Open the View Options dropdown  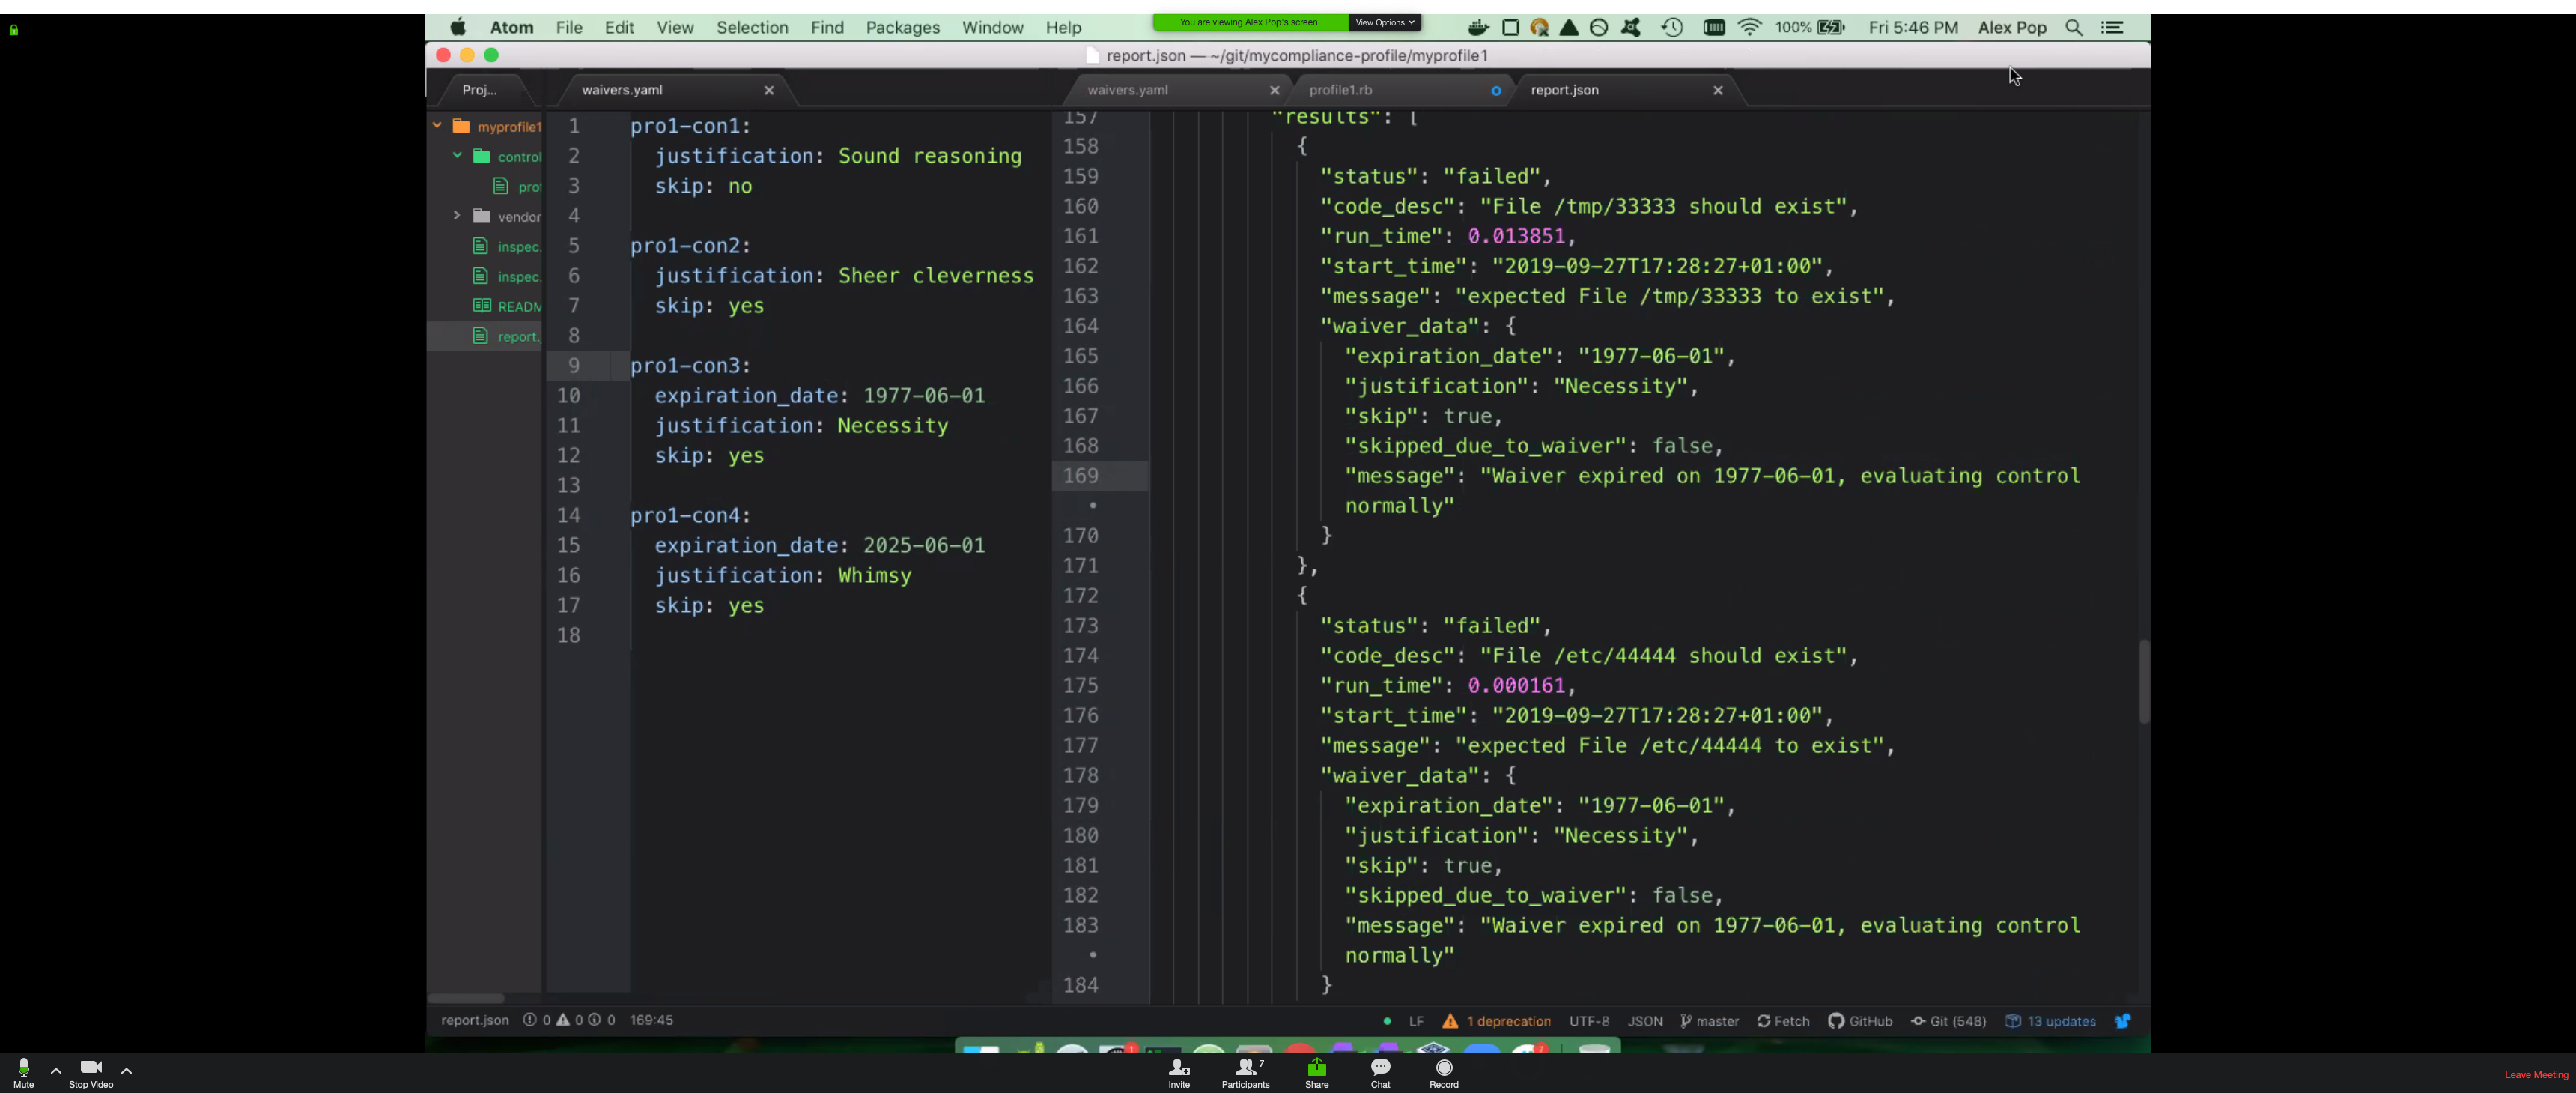pyautogui.click(x=1384, y=22)
